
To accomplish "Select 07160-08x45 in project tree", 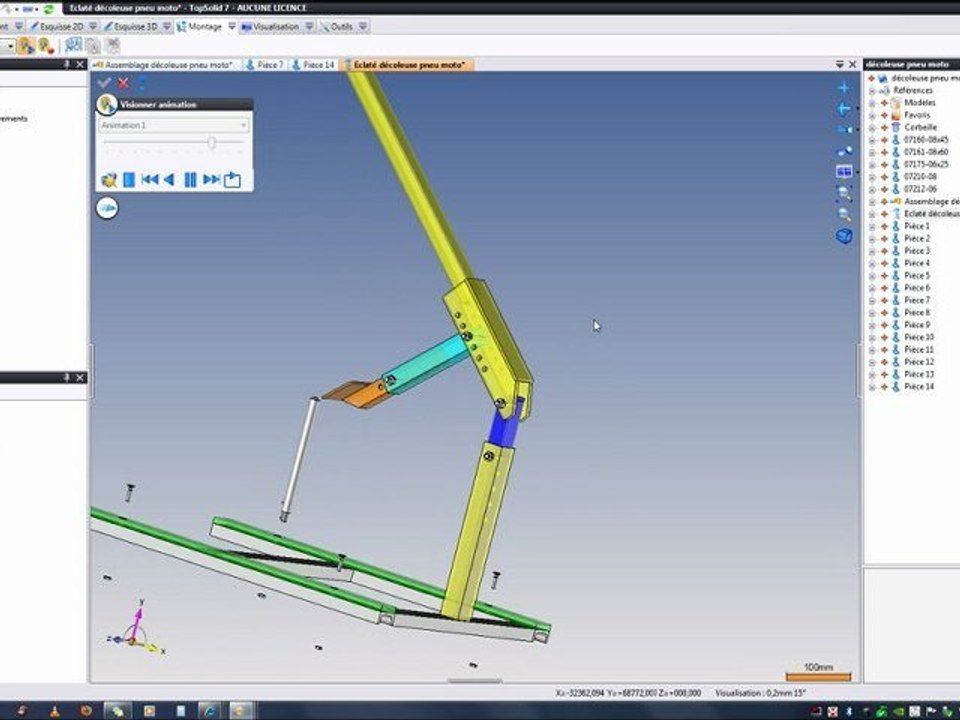I will (x=926, y=140).
